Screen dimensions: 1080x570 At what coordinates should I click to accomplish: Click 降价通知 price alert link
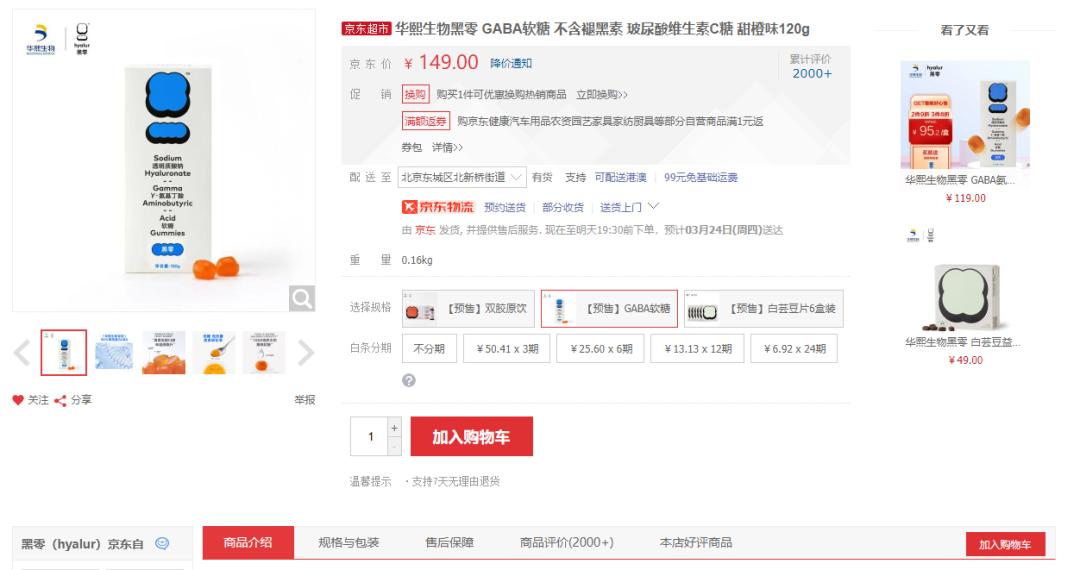[511, 63]
